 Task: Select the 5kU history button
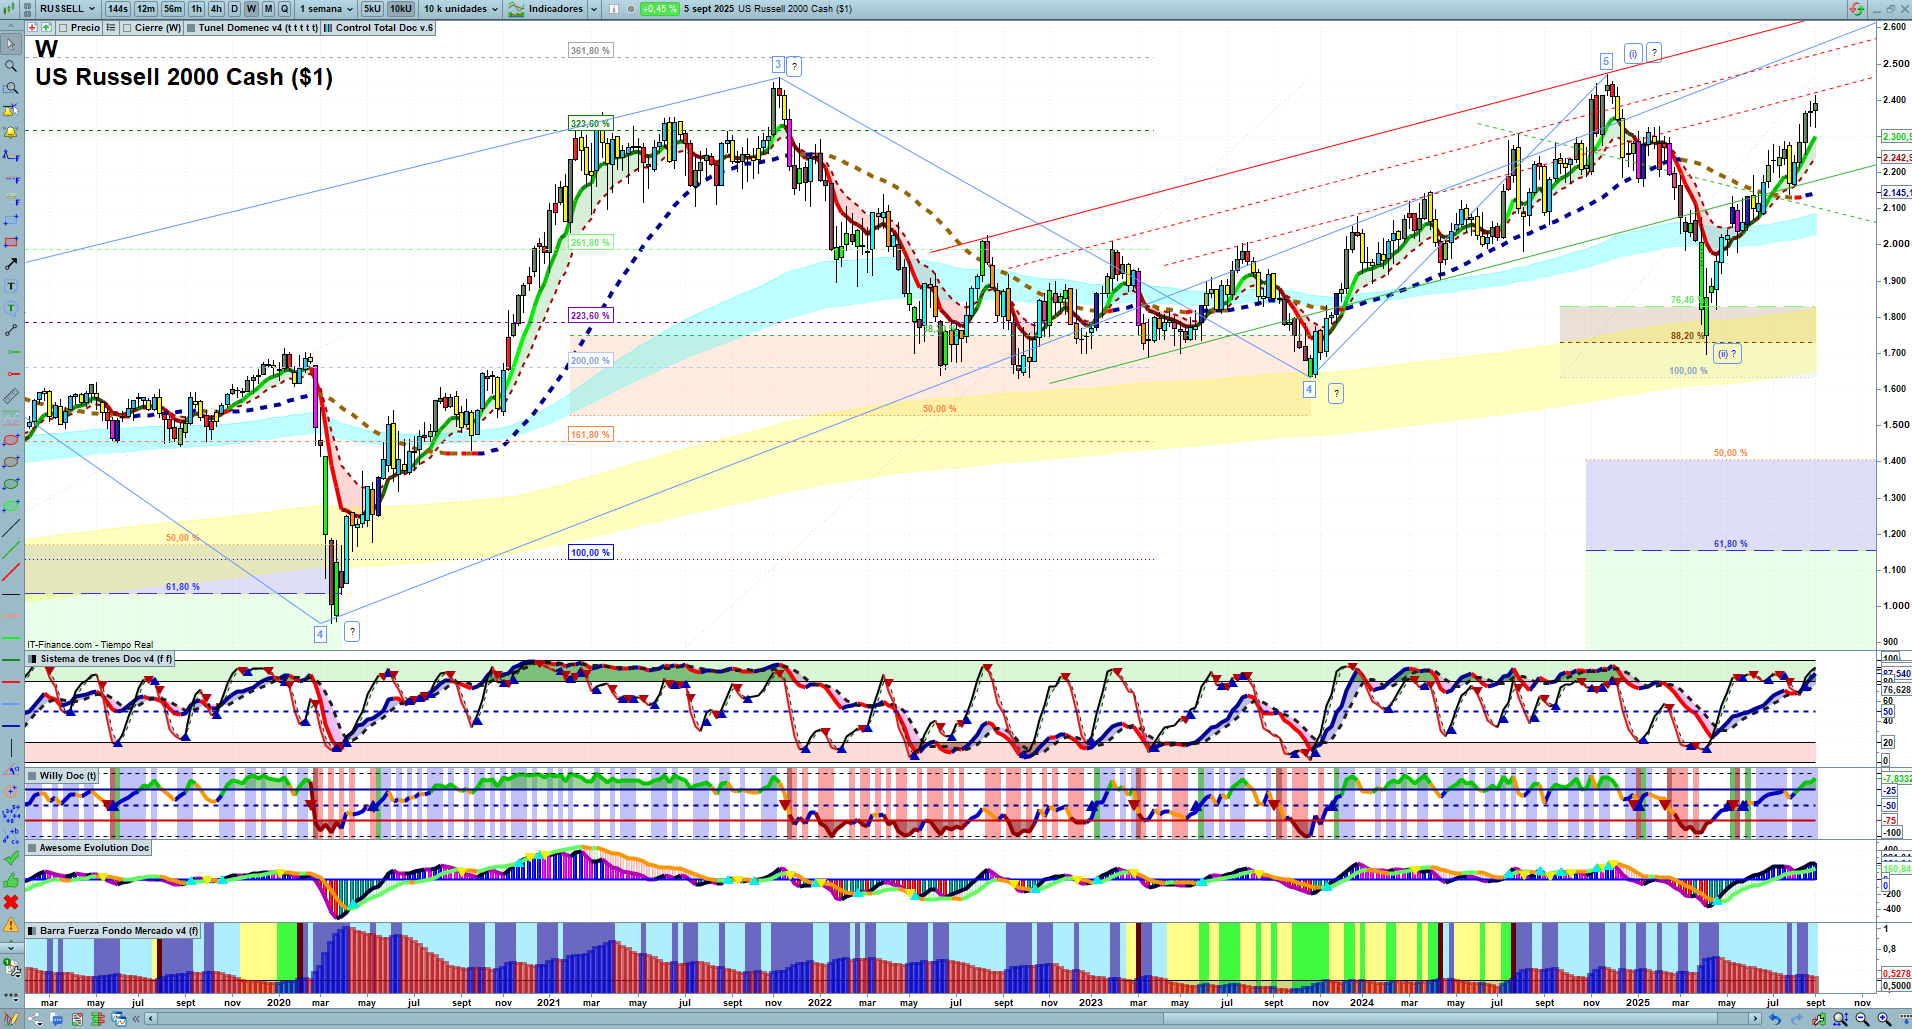coord(372,9)
